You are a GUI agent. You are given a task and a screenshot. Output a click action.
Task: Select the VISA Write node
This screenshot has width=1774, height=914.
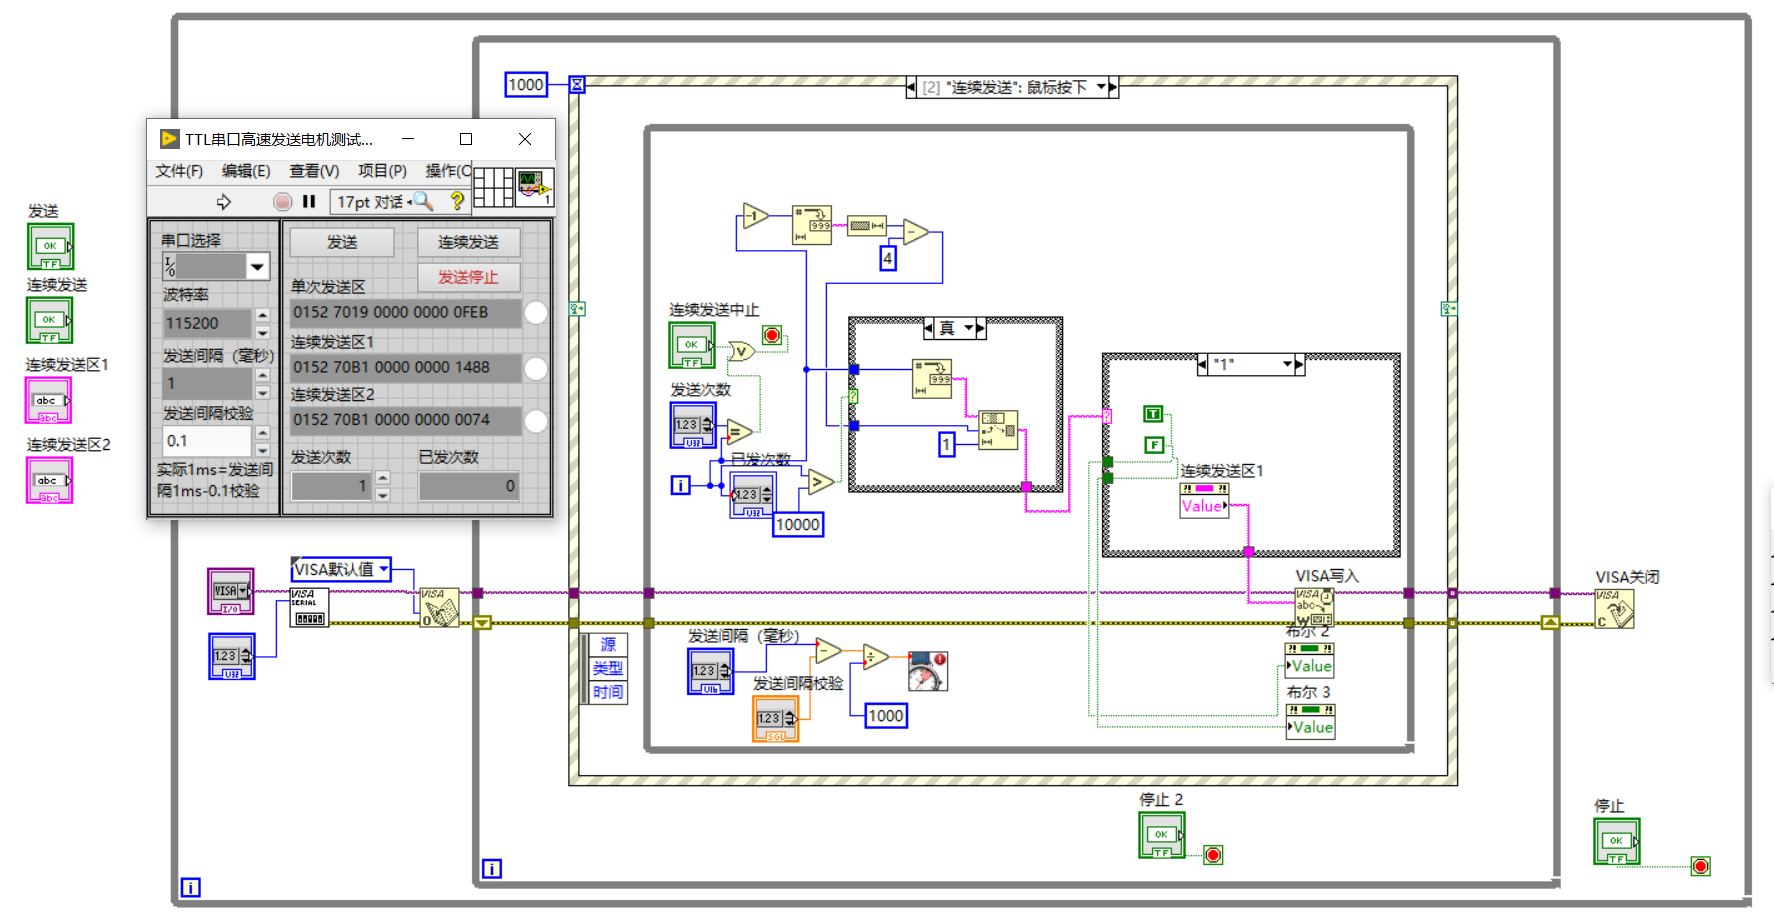tap(1314, 607)
